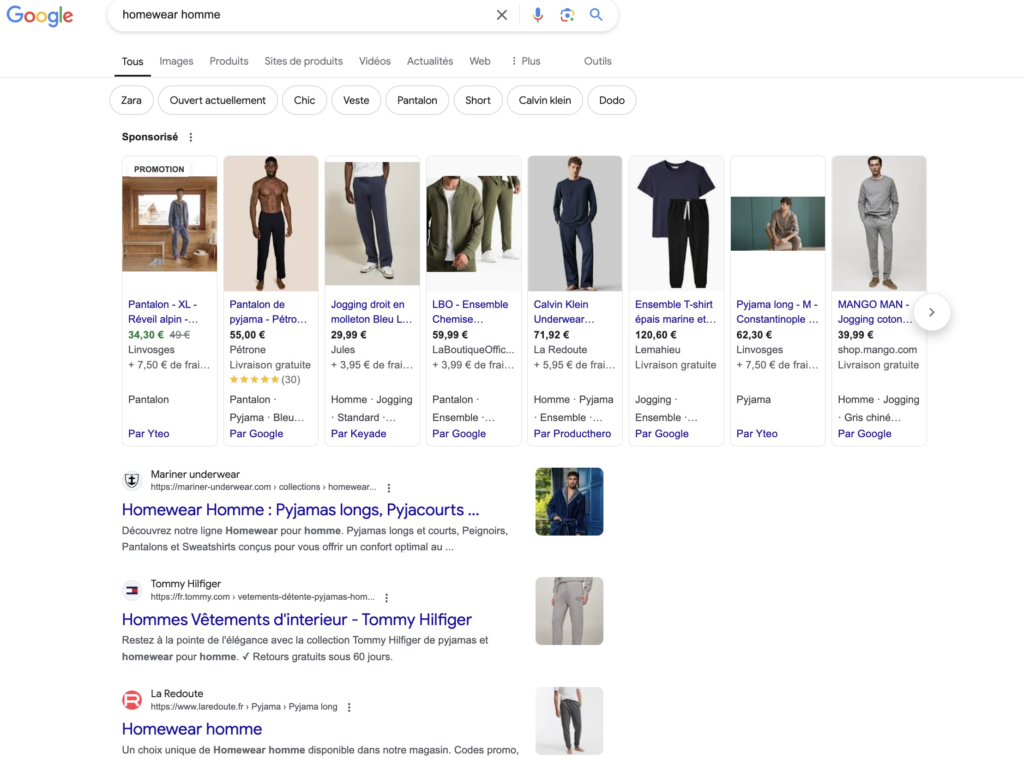Click the Tommy Hilfiger site favicon
This screenshot has height=759, width=1024.
coord(132,590)
